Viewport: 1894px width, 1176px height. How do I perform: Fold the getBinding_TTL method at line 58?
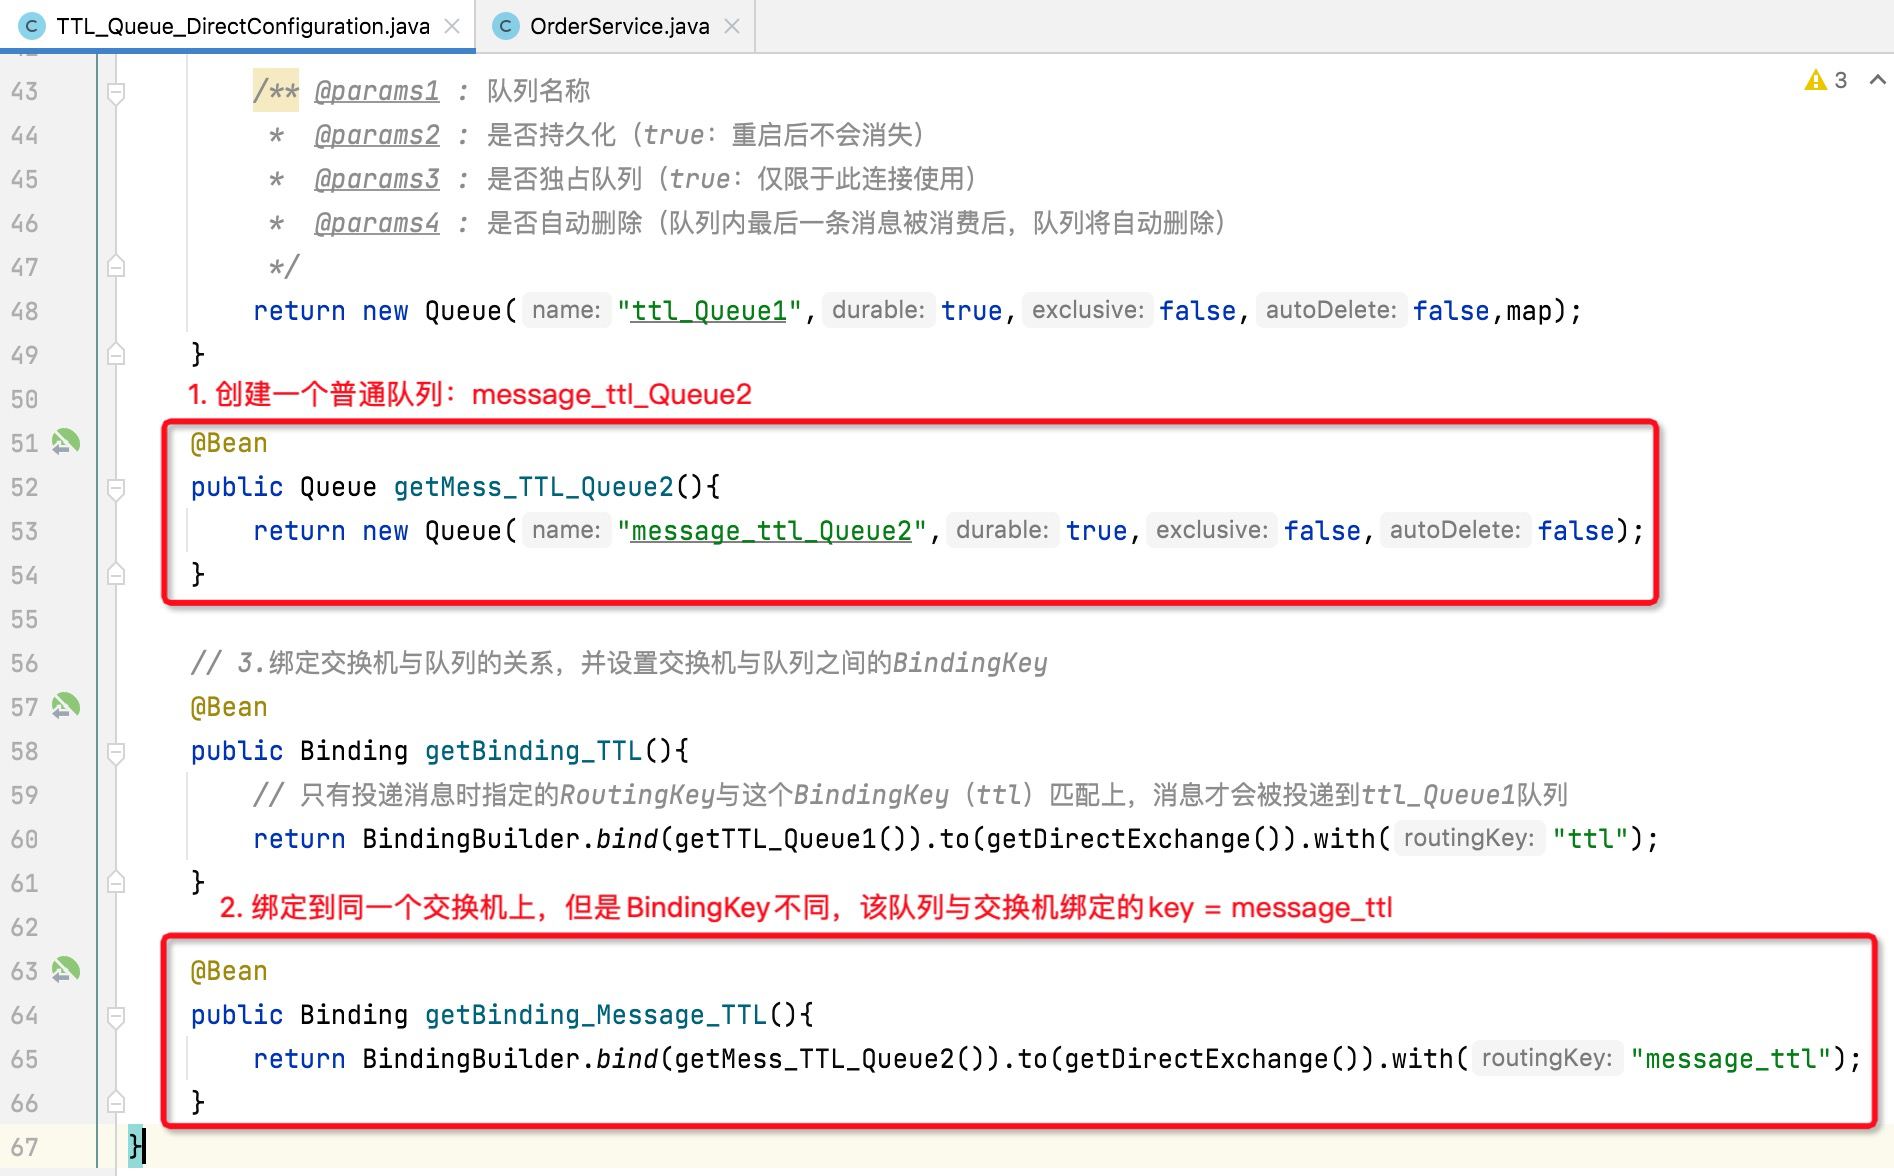tap(116, 752)
